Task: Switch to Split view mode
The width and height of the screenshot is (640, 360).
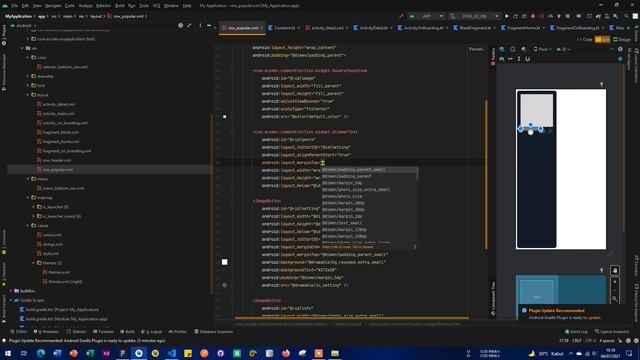Action: (602, 40)
